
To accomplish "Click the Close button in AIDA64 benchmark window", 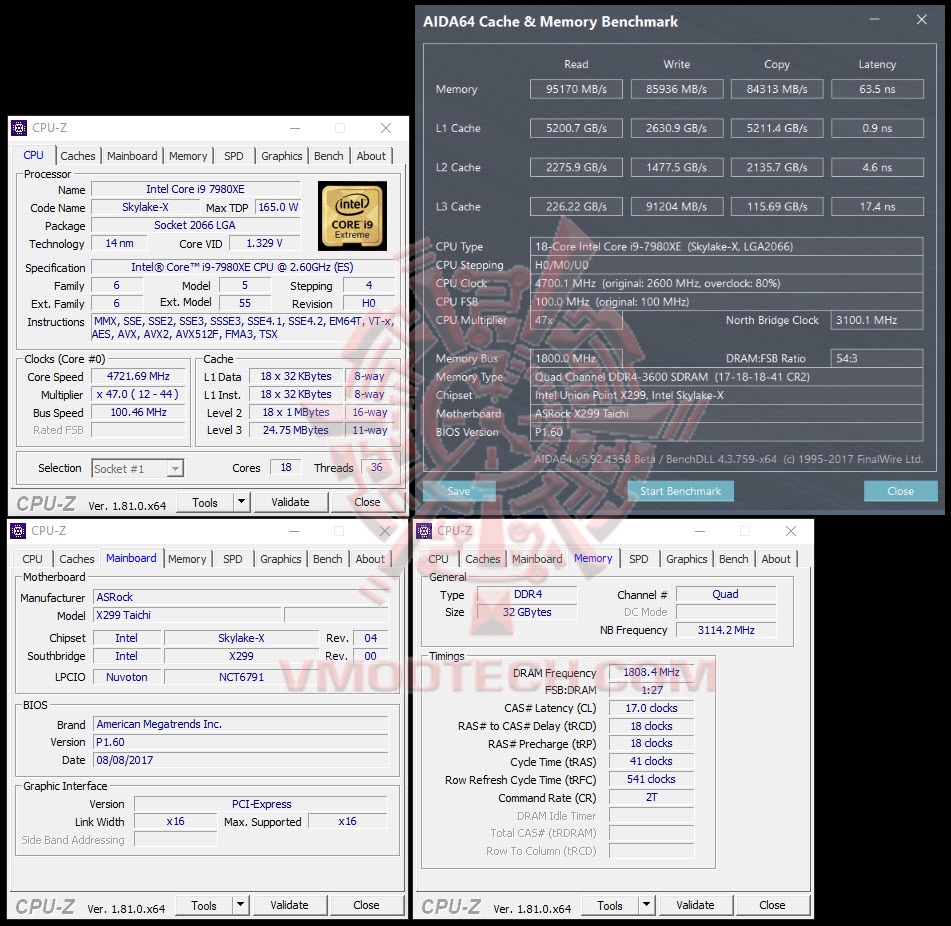I will [x=900, y=491].
